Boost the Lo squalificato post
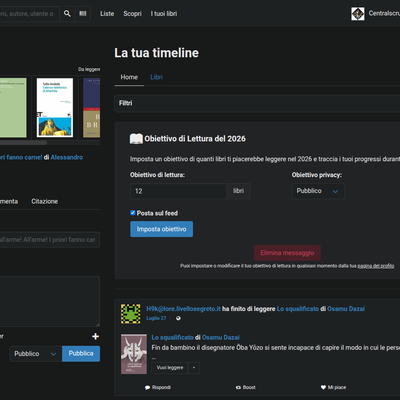This screenshot has height=400, width=400. 245,387
